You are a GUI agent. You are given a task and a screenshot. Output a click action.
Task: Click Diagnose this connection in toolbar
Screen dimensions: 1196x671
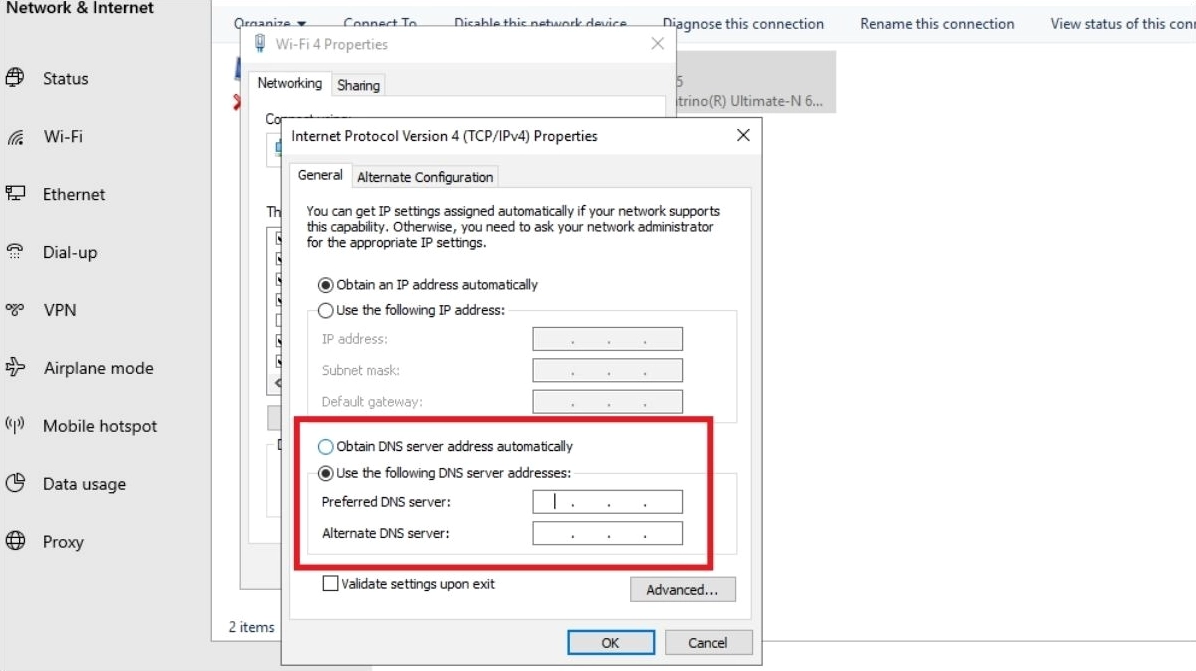click(743, 24)
